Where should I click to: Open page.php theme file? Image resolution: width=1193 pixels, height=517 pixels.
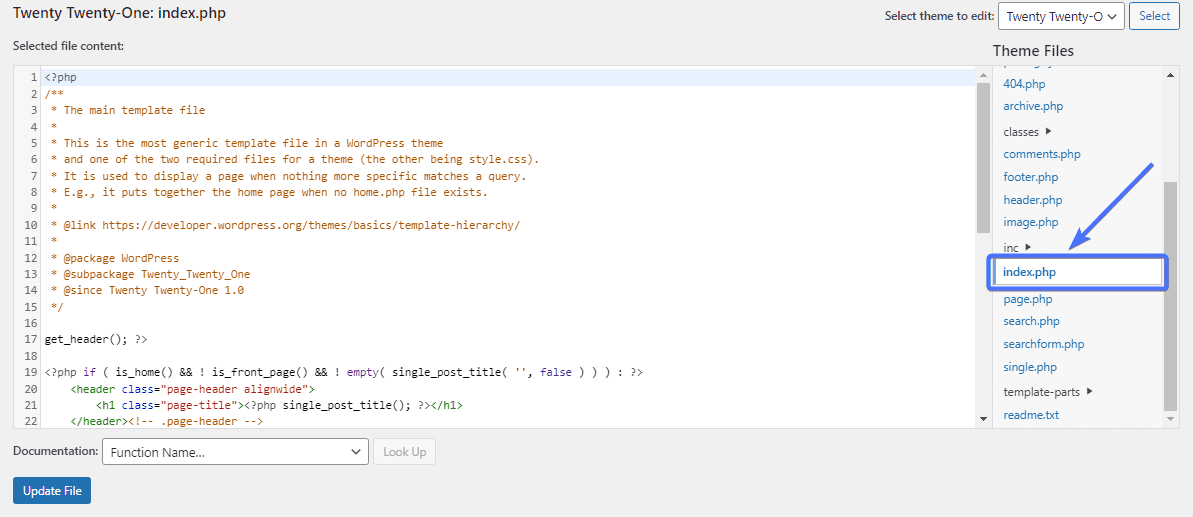pos(1028,299)
